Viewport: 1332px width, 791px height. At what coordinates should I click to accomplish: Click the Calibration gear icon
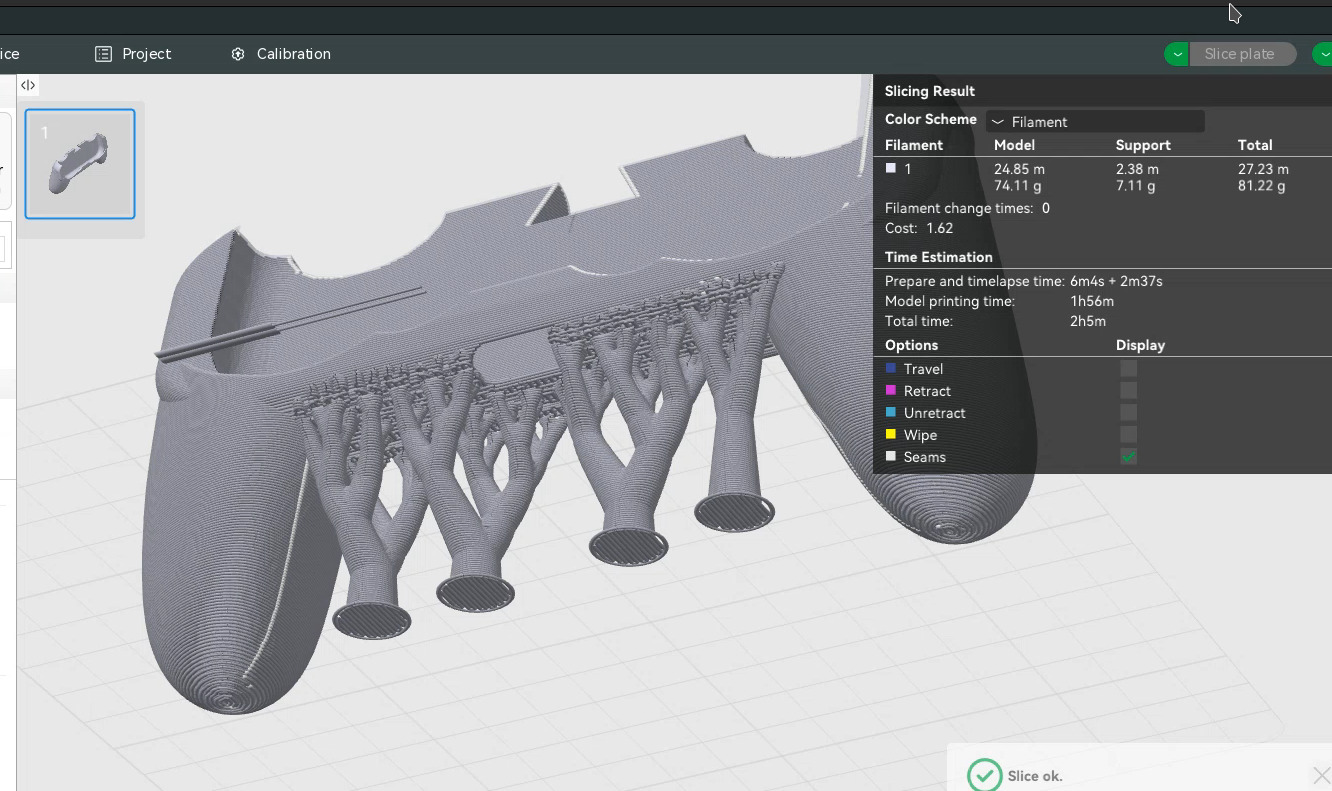(238, 54)
